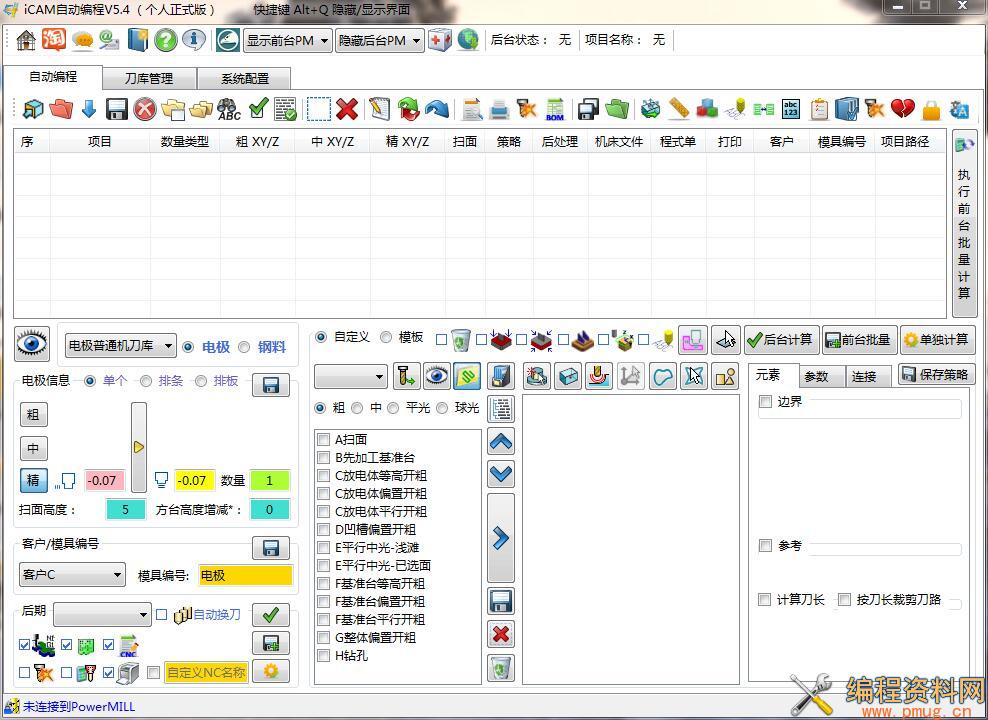This screenshot has width=988, height=720.
Task: Open the empty dropdown beside the tool icon
Action: point(350,377)
